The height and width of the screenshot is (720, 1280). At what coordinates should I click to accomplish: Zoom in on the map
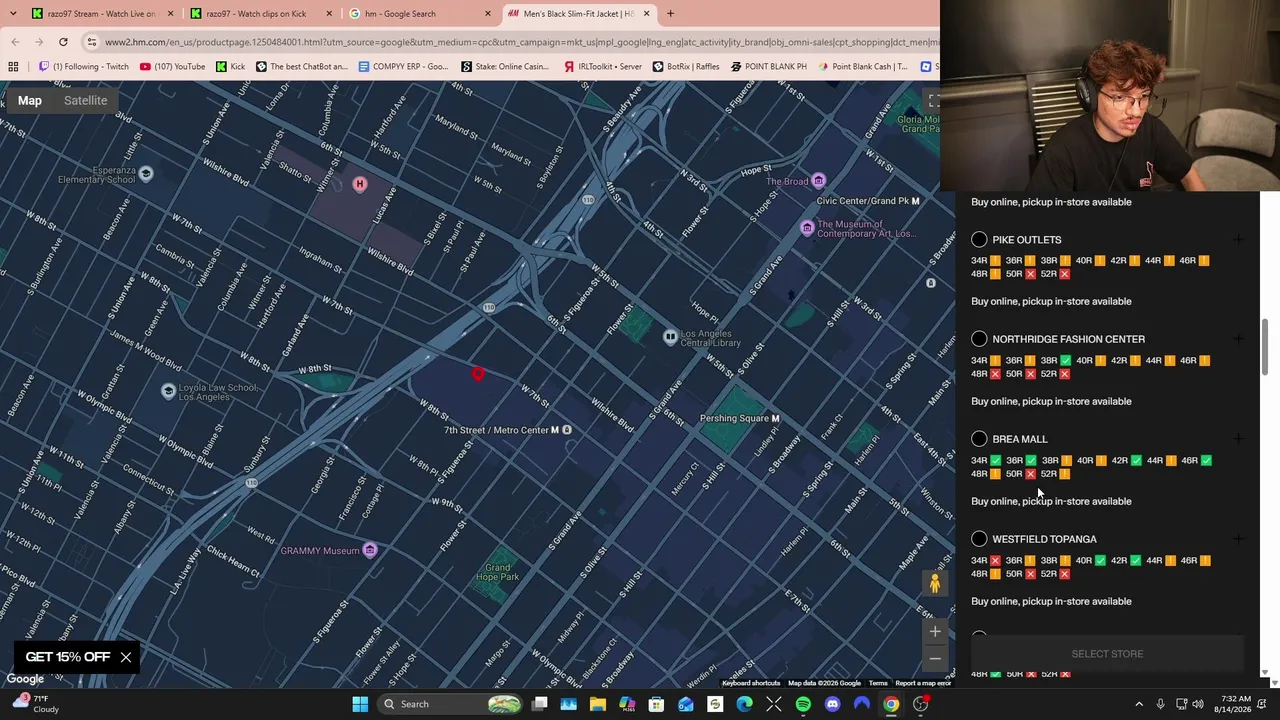pos(935,631)
